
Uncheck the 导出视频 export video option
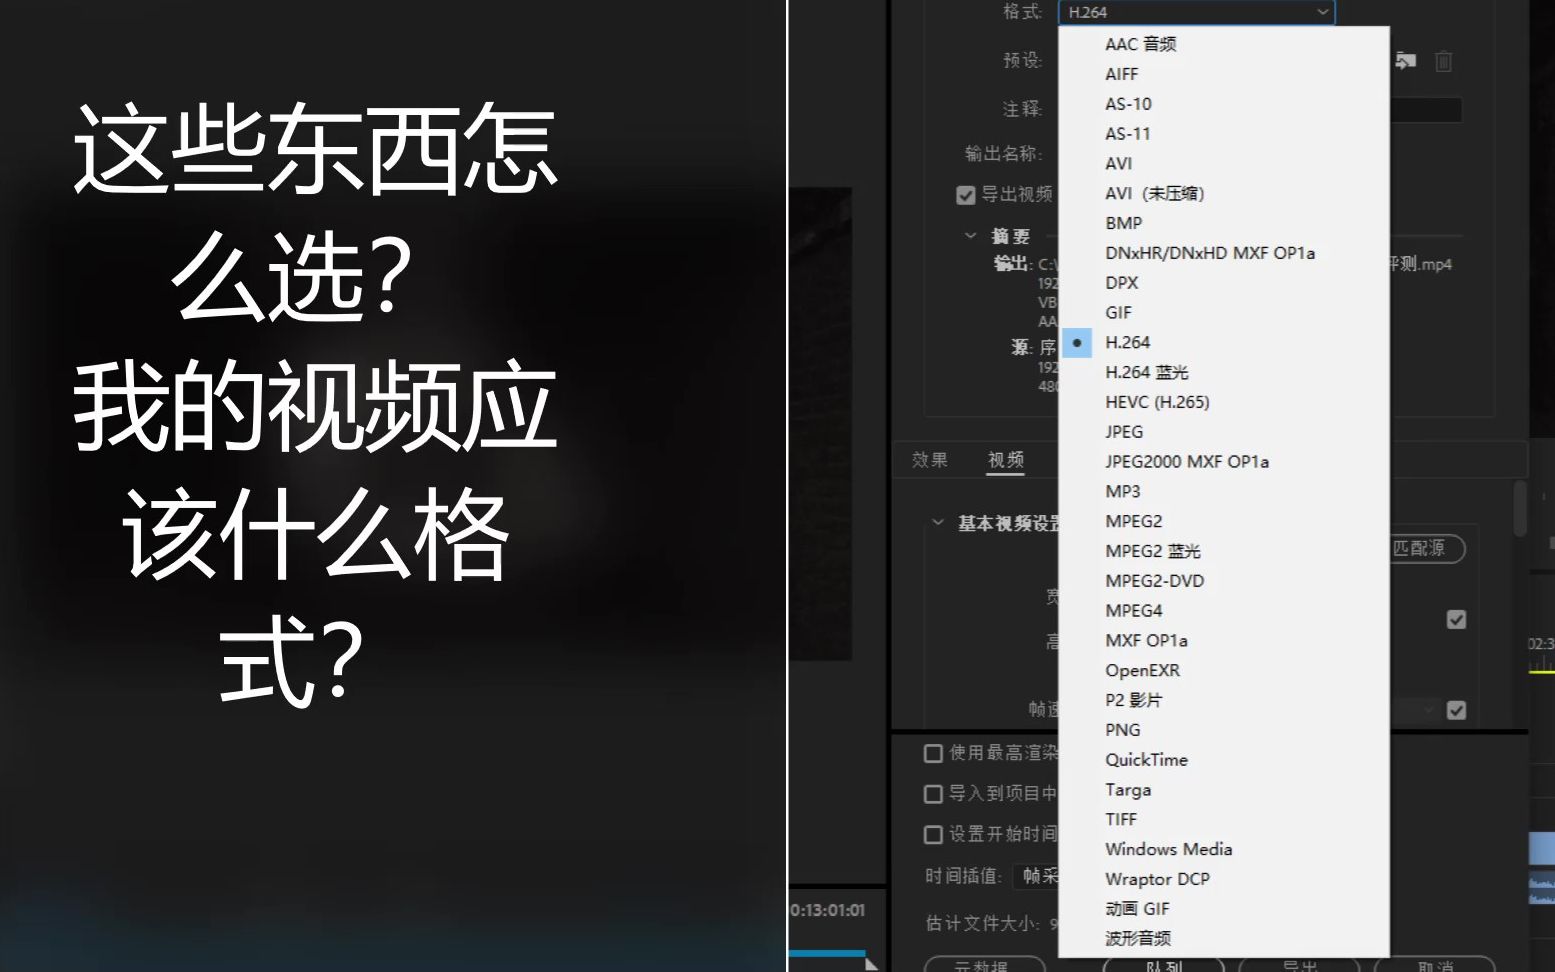[x=964, y=194]
